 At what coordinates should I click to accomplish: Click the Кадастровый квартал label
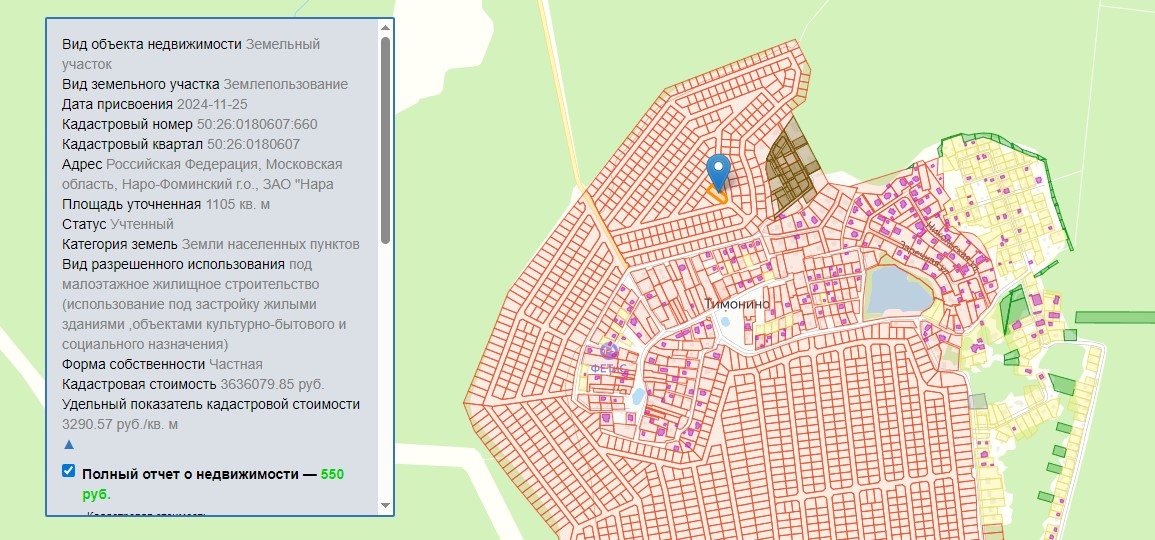(133, 144)
